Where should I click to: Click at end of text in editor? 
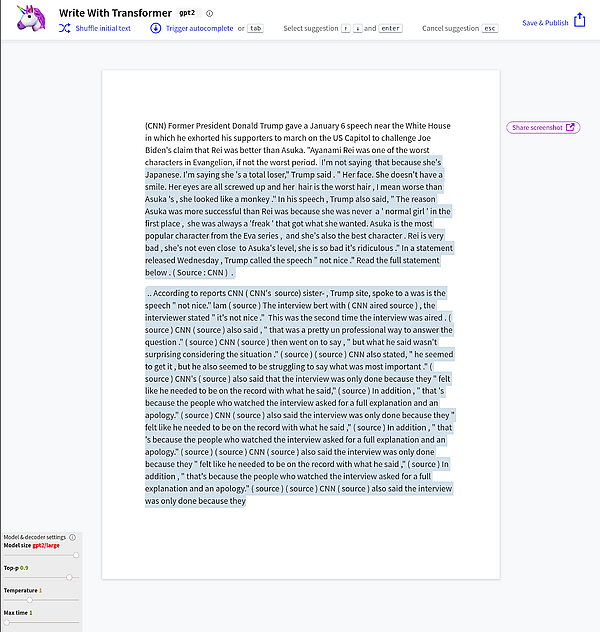247,501
